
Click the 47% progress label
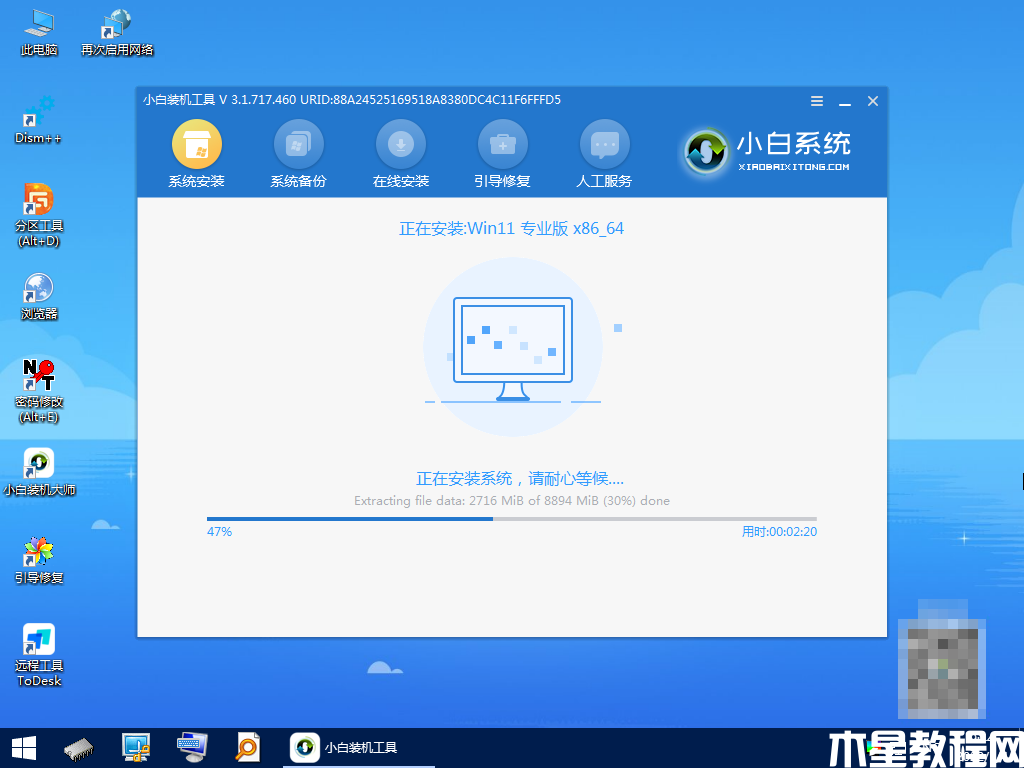coord(219,532)
